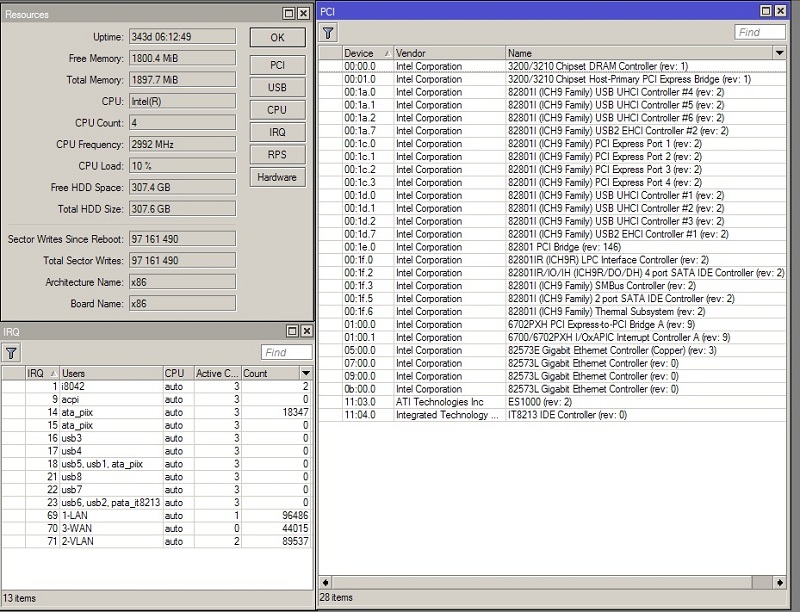Image resolution: width=800 pixels, height=612 pixels.
Task: Select PCI device 05:00.0 82573E Ethernet
Action: point(552,350)
